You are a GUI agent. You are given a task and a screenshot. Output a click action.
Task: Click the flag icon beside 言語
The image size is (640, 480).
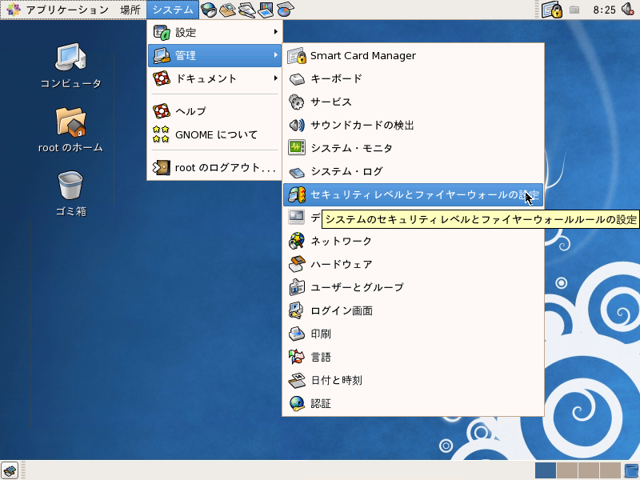point(296,357)
